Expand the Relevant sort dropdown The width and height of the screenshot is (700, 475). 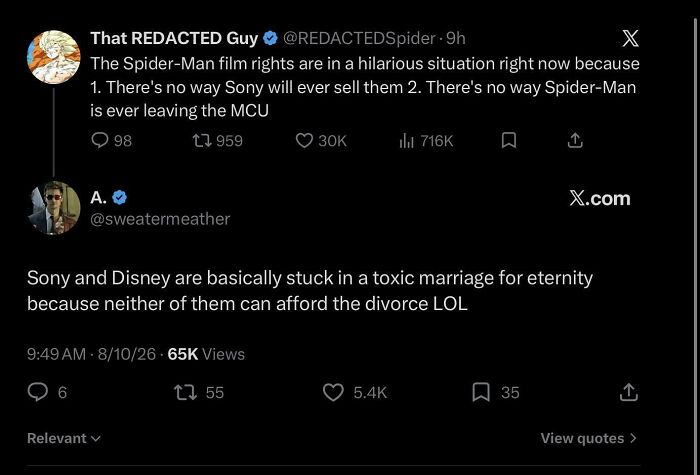pos(64,438)
